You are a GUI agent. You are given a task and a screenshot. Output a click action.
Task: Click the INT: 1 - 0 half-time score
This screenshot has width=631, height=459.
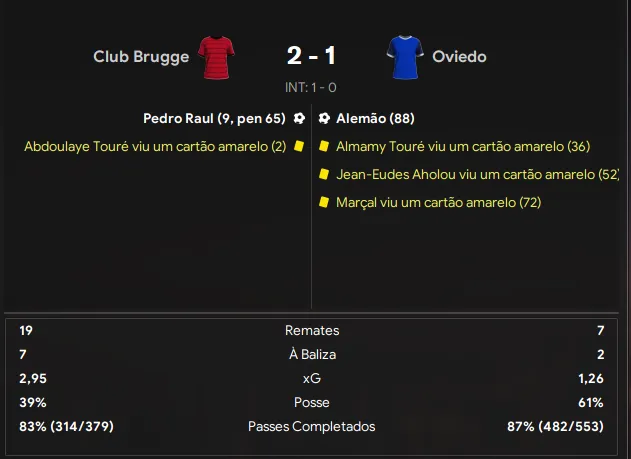tap(311, 87)
